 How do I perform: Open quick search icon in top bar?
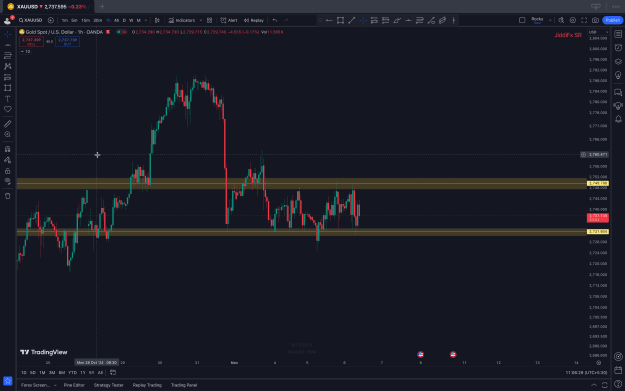(x=561, y=20)
